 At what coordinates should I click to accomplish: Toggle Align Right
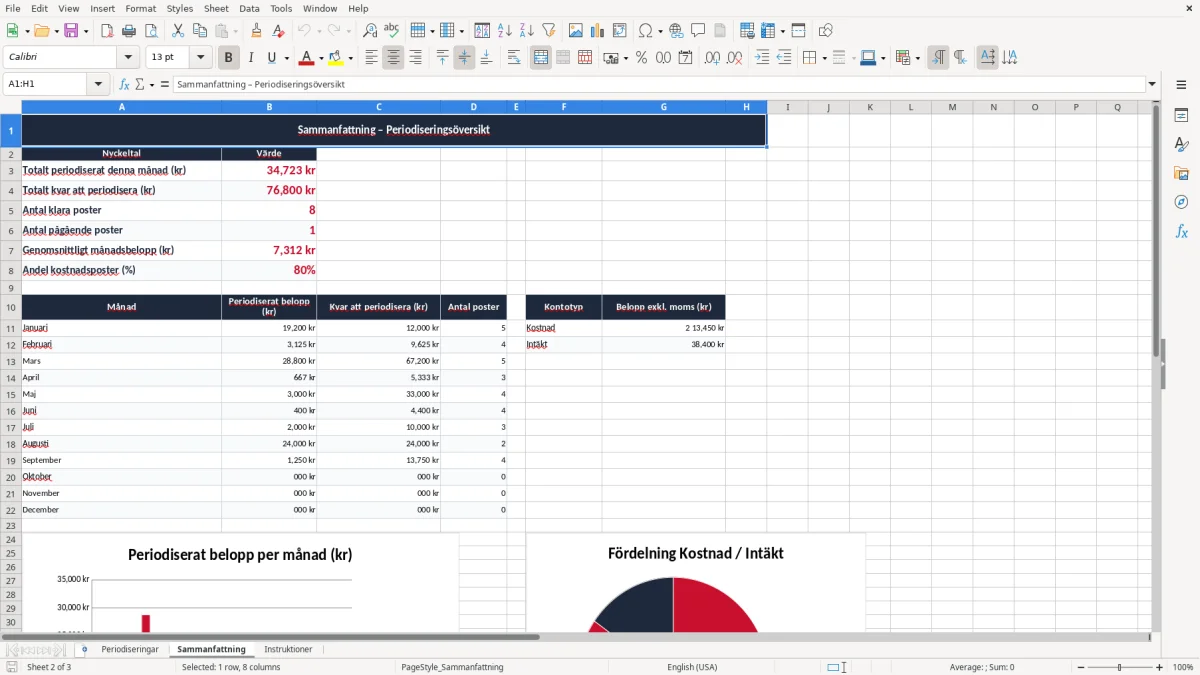point(415,58)
